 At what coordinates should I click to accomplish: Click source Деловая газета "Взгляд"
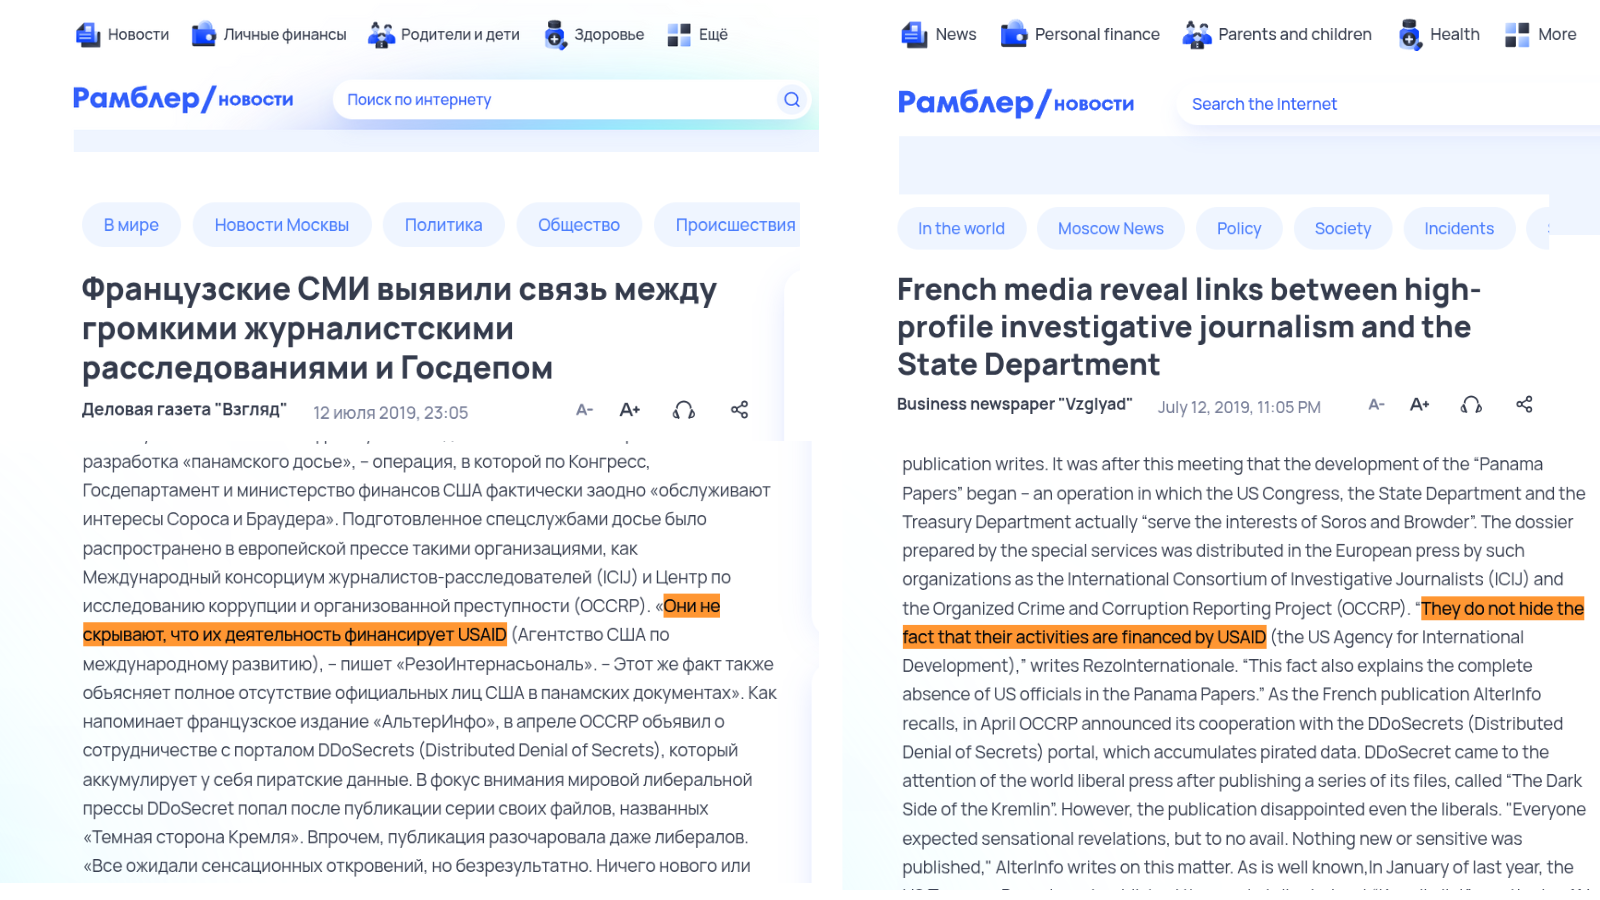(184, 410)
